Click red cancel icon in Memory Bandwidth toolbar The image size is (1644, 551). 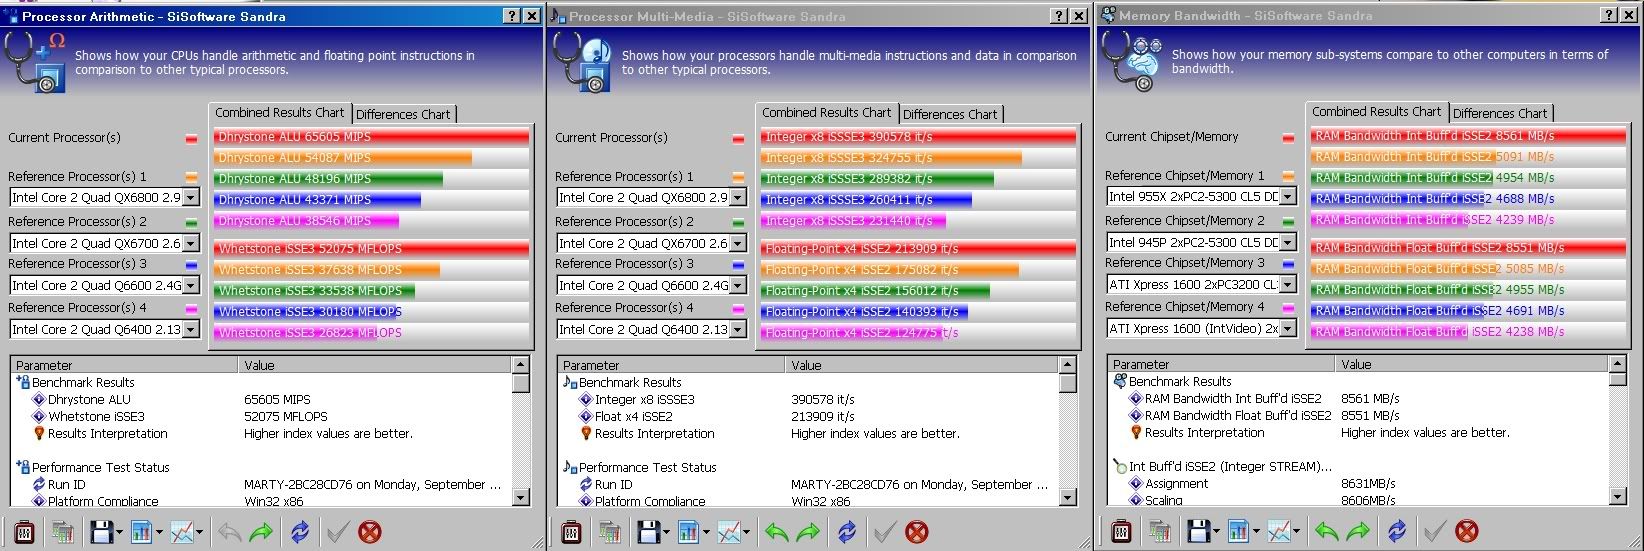1466,532
